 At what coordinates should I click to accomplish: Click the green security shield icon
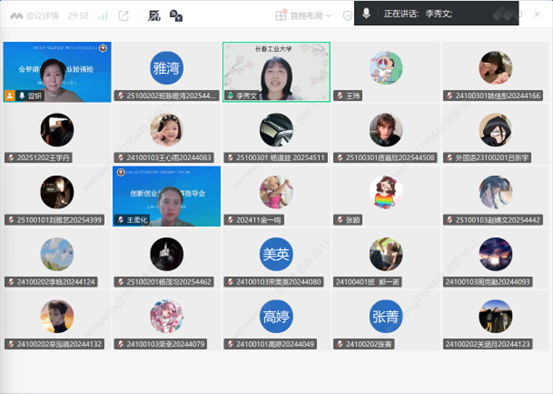tap(347, 16)
